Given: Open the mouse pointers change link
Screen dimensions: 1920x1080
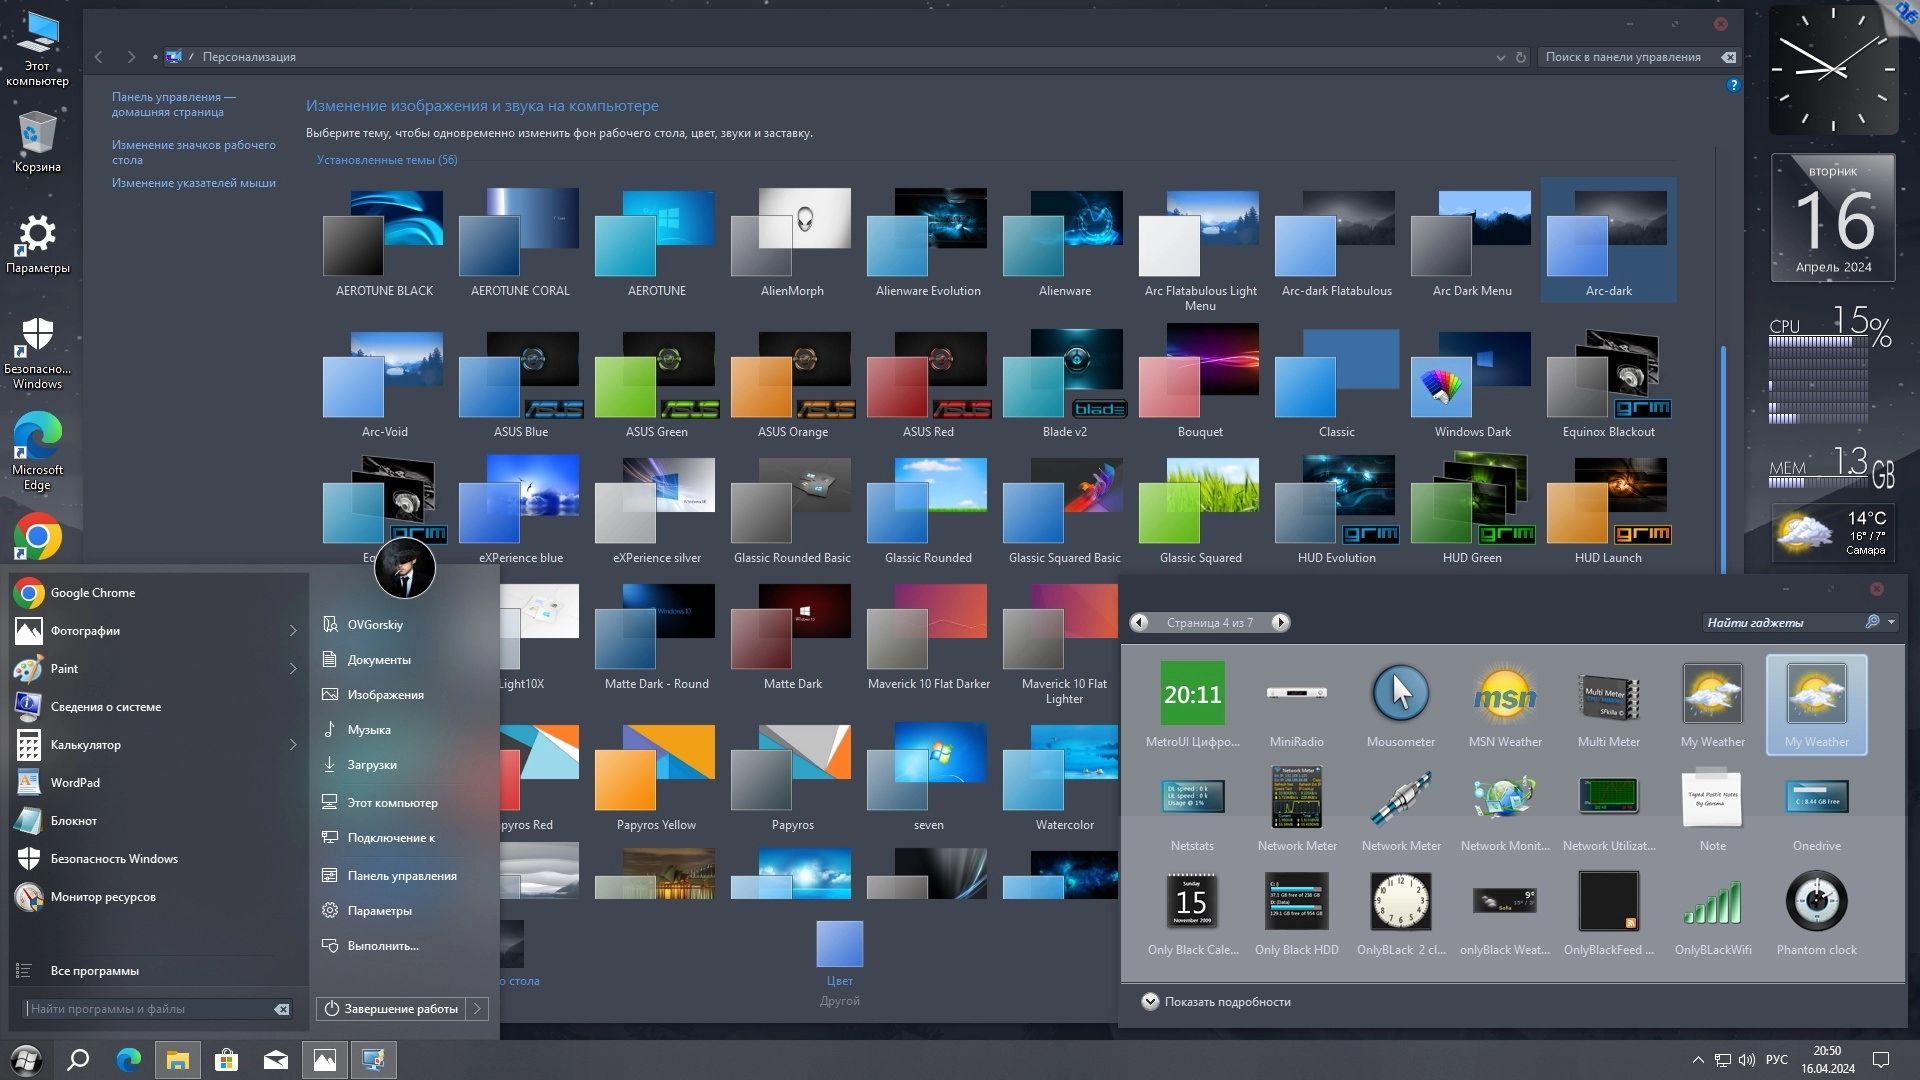Looking at the screenshot, I should [x=193, y=183].
